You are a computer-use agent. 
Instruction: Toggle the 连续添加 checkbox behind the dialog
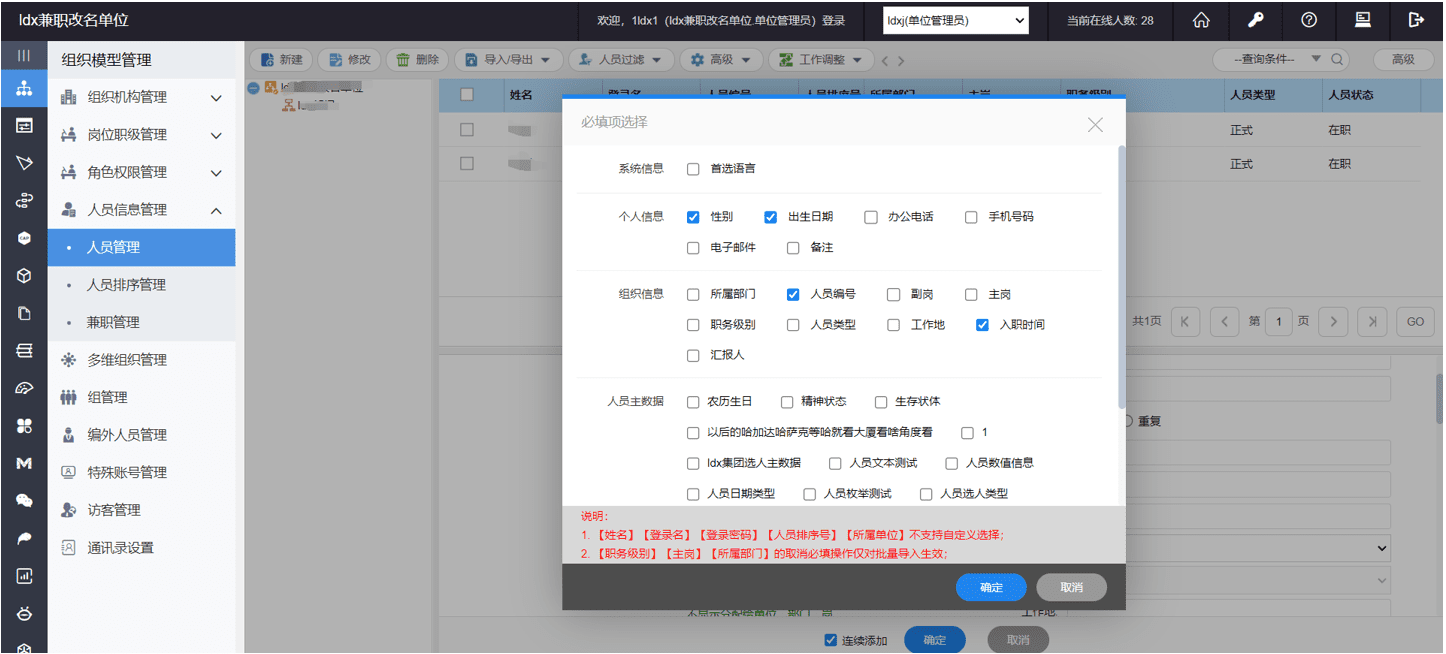click(830, 640)
